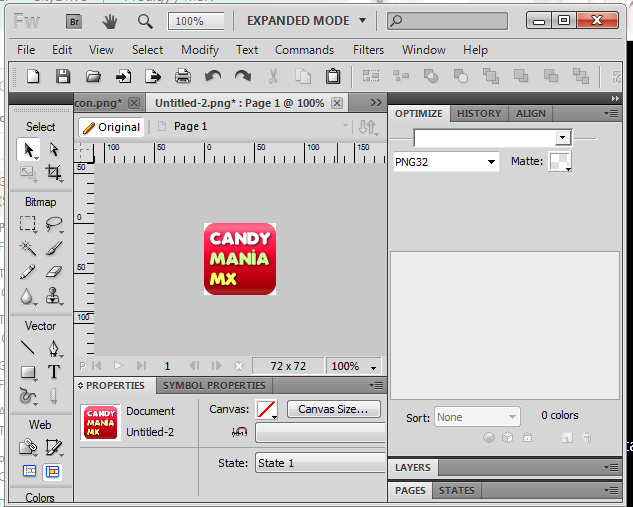
Task: Open the Optimize panel options menu
Action: pyautogui.click(x=611, y=113)
